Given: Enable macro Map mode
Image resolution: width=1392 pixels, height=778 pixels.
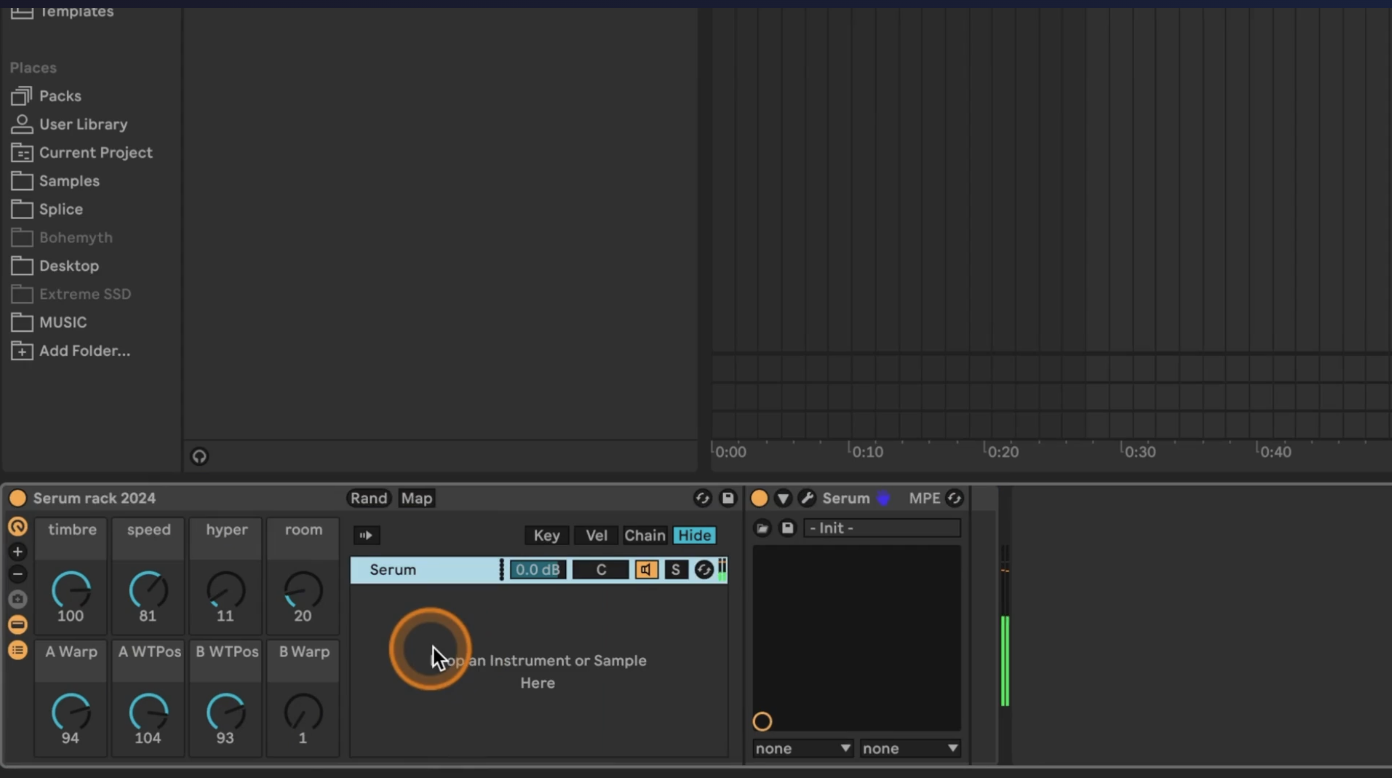Looking at the screenshot, I should [416, 498].
